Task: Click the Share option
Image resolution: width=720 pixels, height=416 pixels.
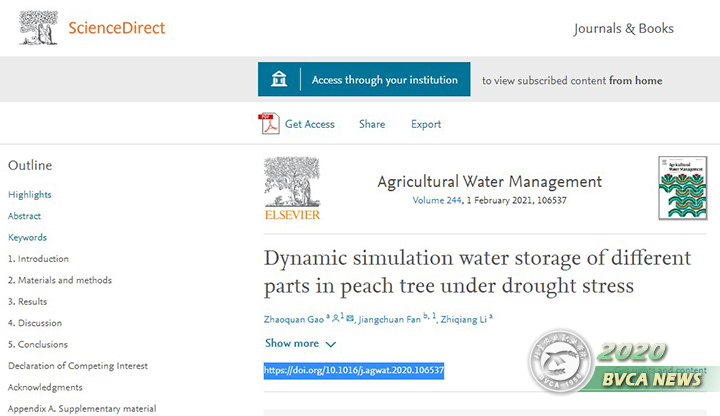Action: click(x=372, y=124)
